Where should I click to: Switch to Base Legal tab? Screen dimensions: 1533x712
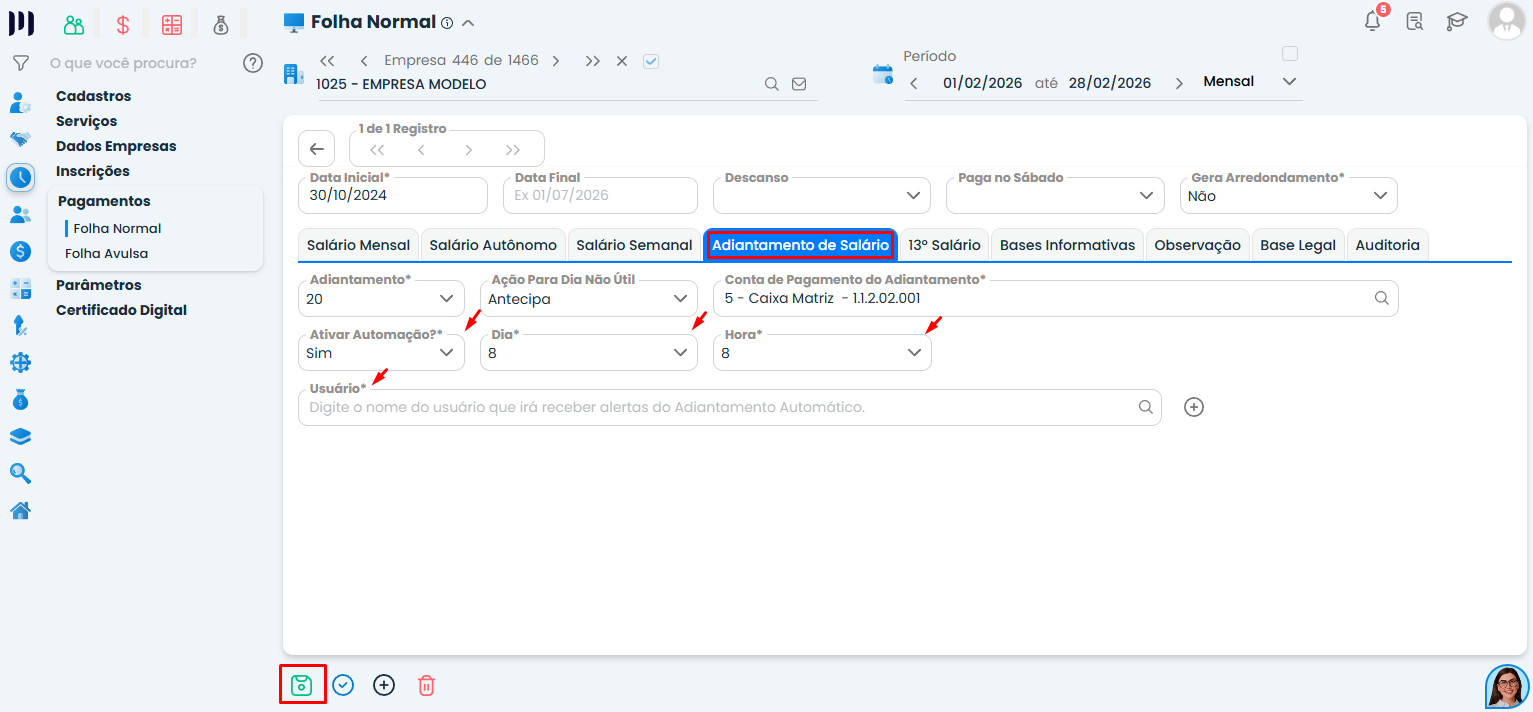(1298, 245)
